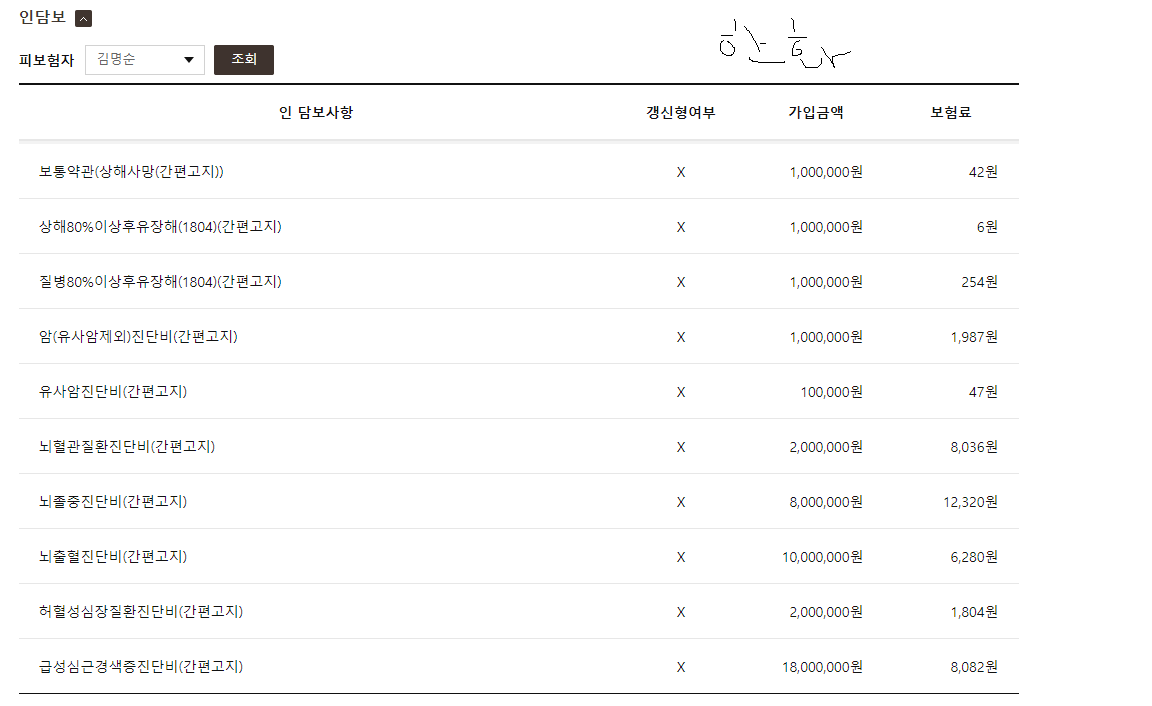
Task: Click the 조회 button
Action: (x=244, y=60)
